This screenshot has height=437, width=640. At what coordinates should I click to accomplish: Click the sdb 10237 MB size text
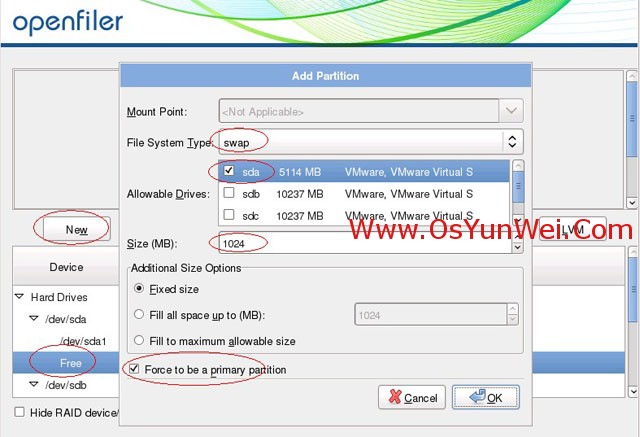[x=300, y=194]
